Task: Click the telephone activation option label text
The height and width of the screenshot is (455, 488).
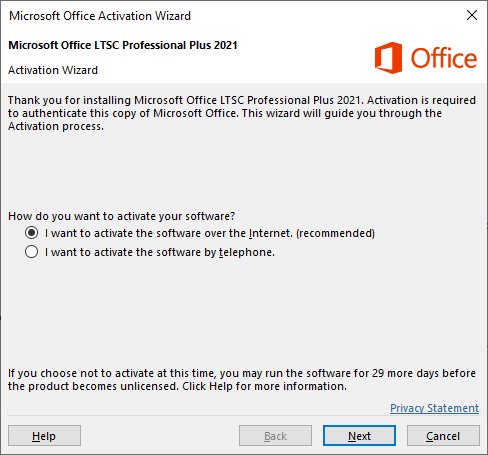Action: (160, 252)
